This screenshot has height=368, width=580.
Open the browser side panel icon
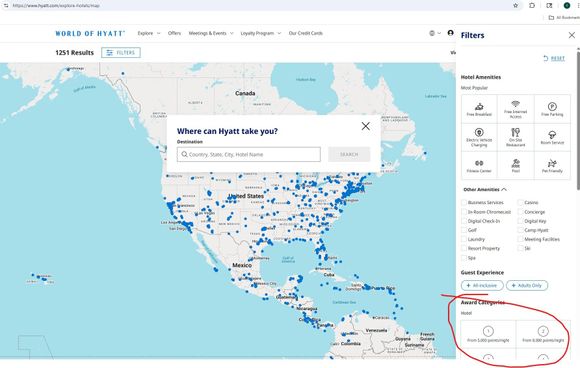[549, 6]
